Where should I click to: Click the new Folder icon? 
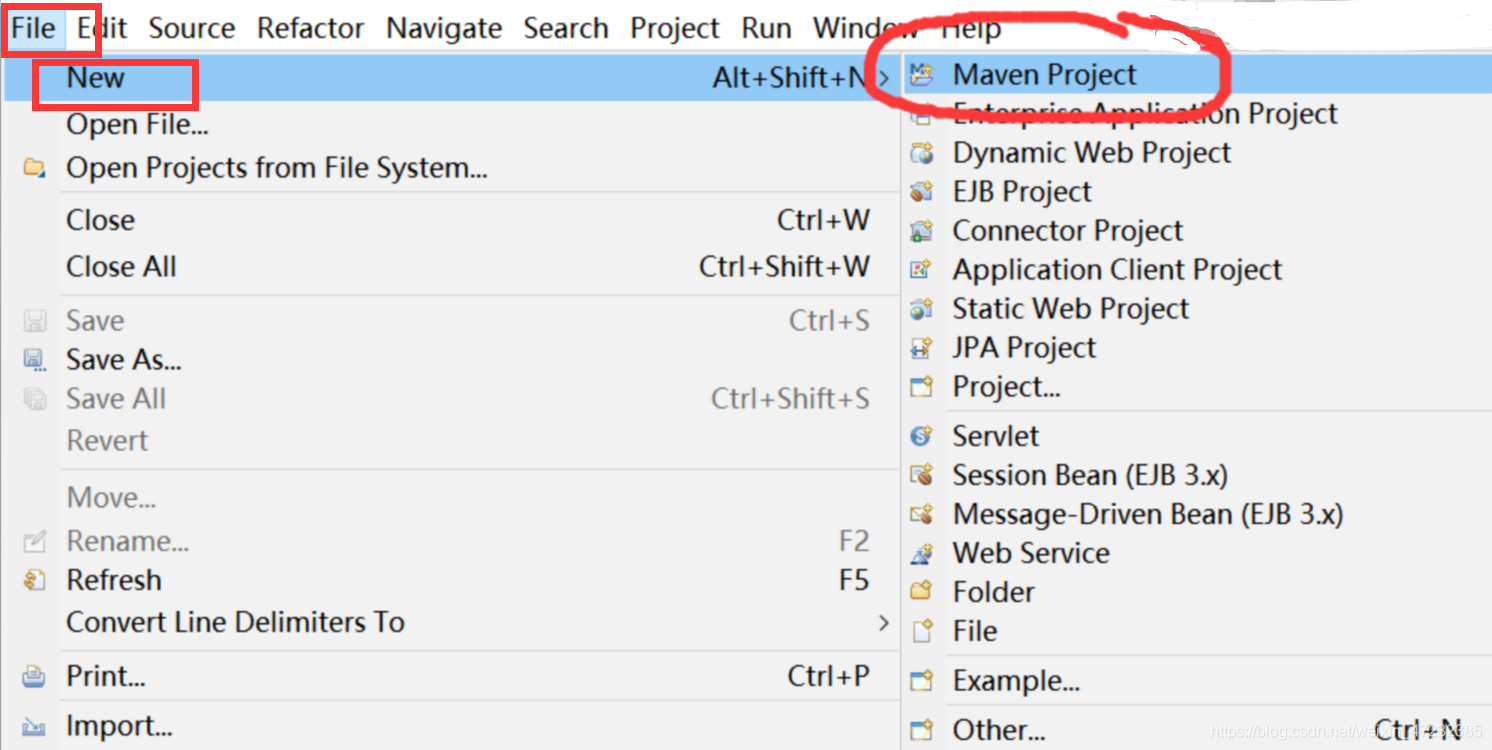coord(922,592)
